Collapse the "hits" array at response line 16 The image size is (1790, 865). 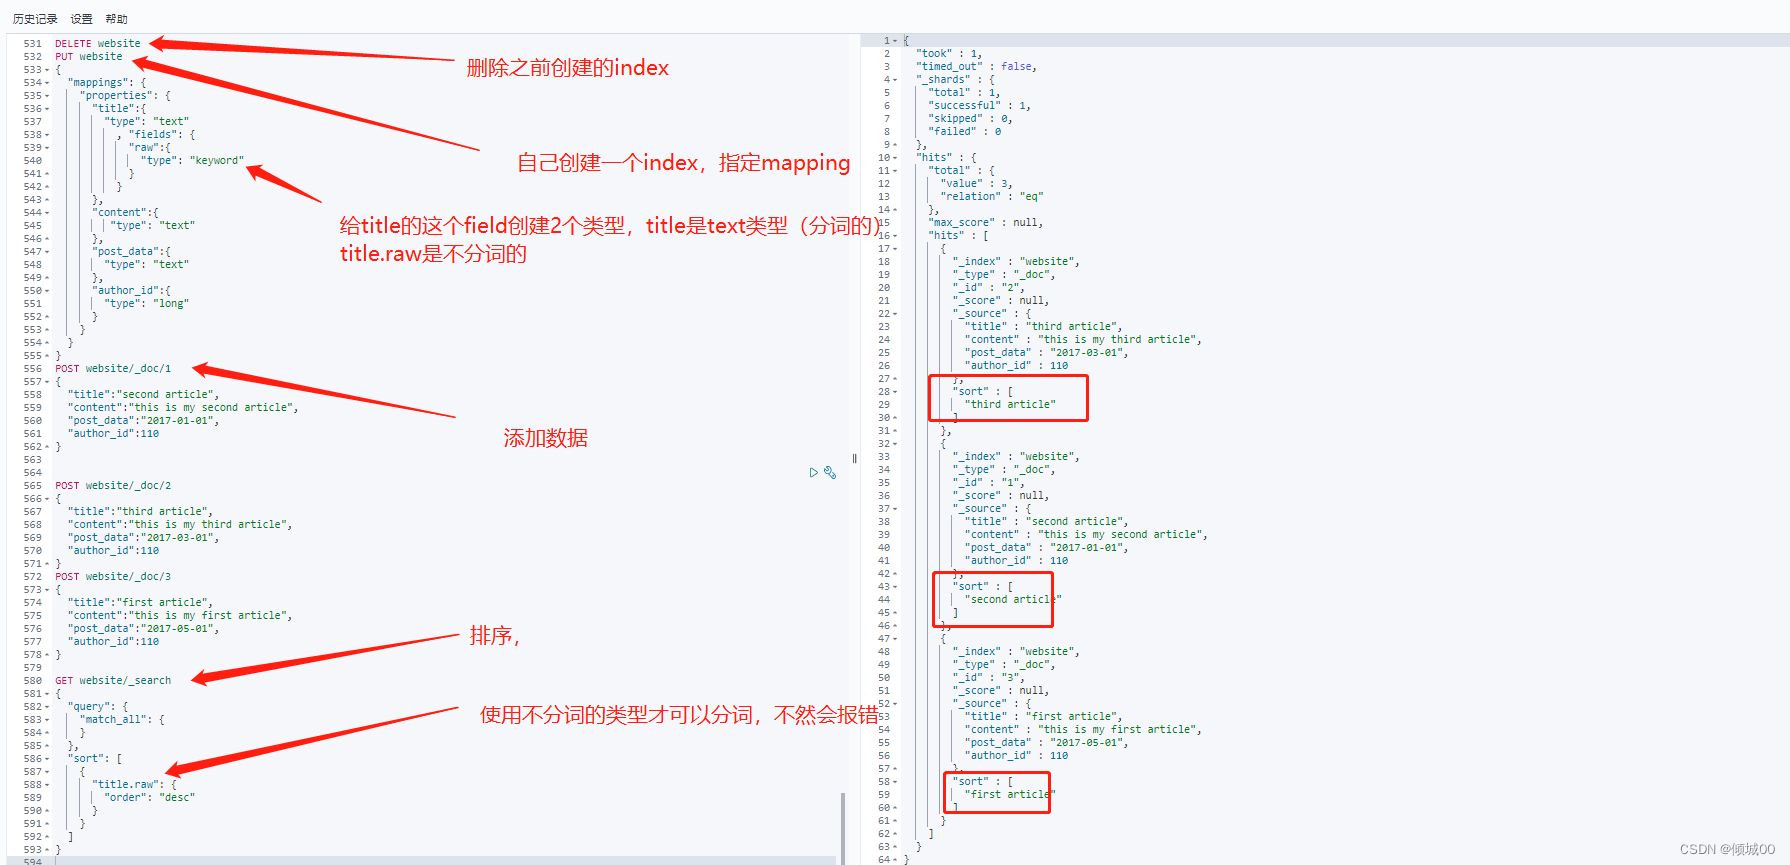(x=895, y=236)
